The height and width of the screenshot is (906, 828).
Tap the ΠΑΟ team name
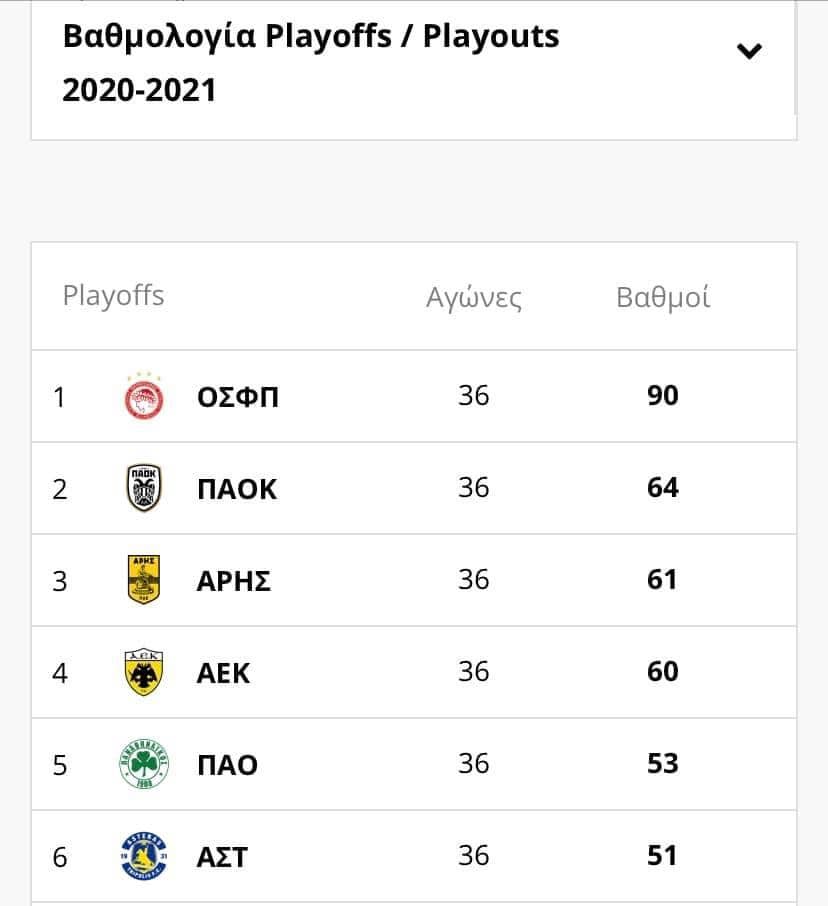pos(227,766)
